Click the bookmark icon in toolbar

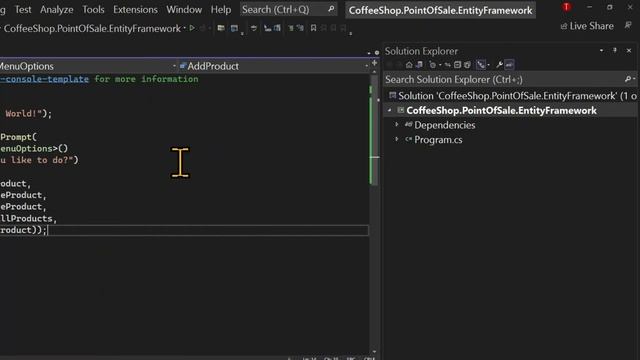pos(313,28)
